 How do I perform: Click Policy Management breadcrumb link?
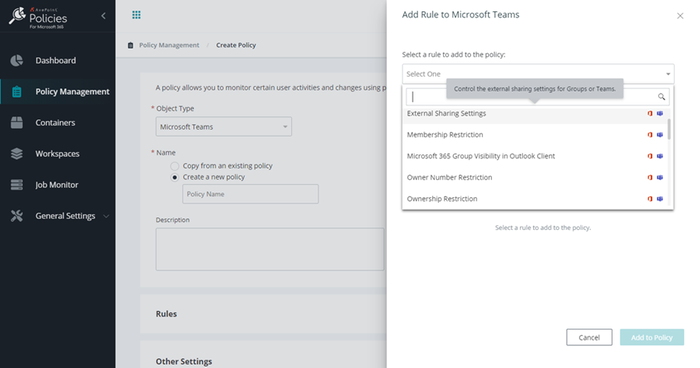(x=169, y=45)
